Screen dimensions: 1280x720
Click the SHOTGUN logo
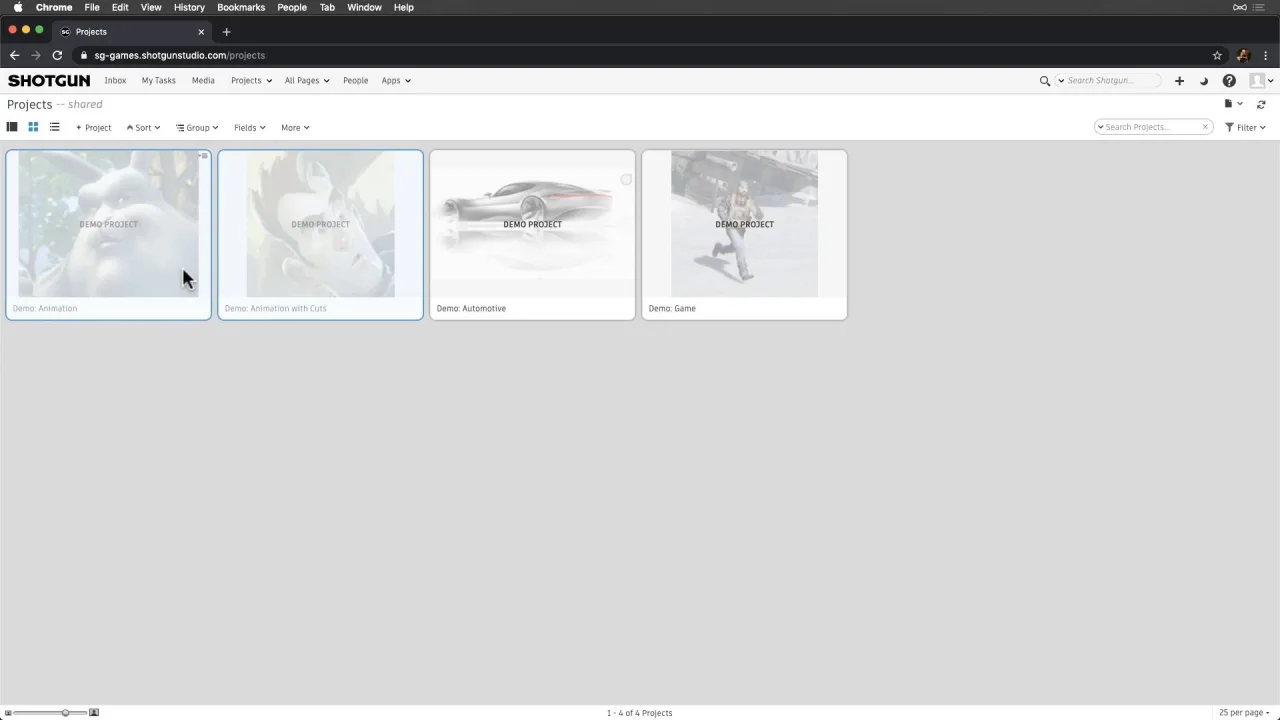pos(49,80)
